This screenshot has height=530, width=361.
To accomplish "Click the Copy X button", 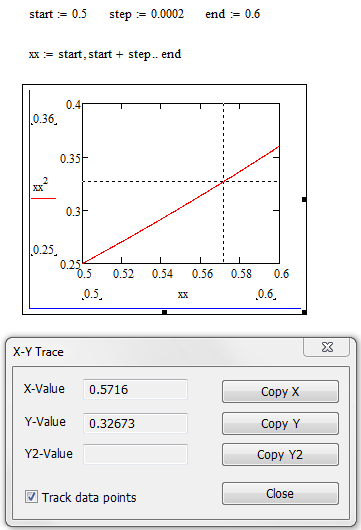I will click(x=280, y=391).
